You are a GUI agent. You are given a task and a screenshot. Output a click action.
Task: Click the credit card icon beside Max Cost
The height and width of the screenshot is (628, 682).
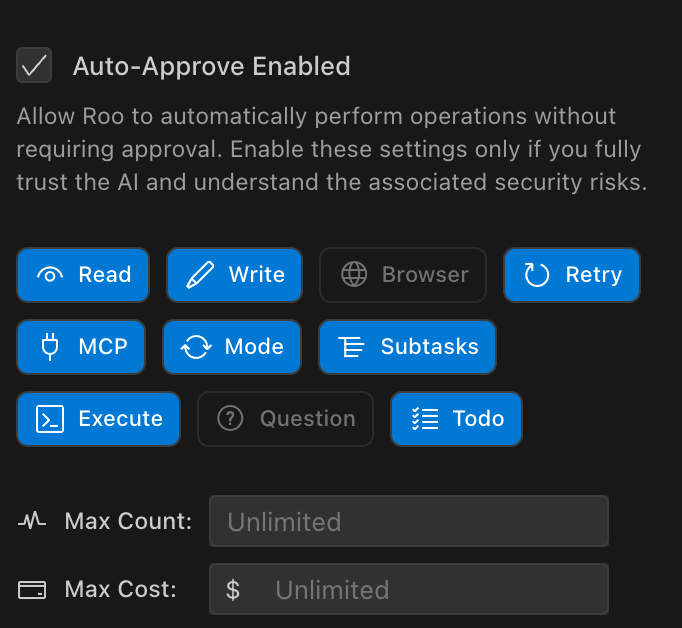tap(32, 589)
